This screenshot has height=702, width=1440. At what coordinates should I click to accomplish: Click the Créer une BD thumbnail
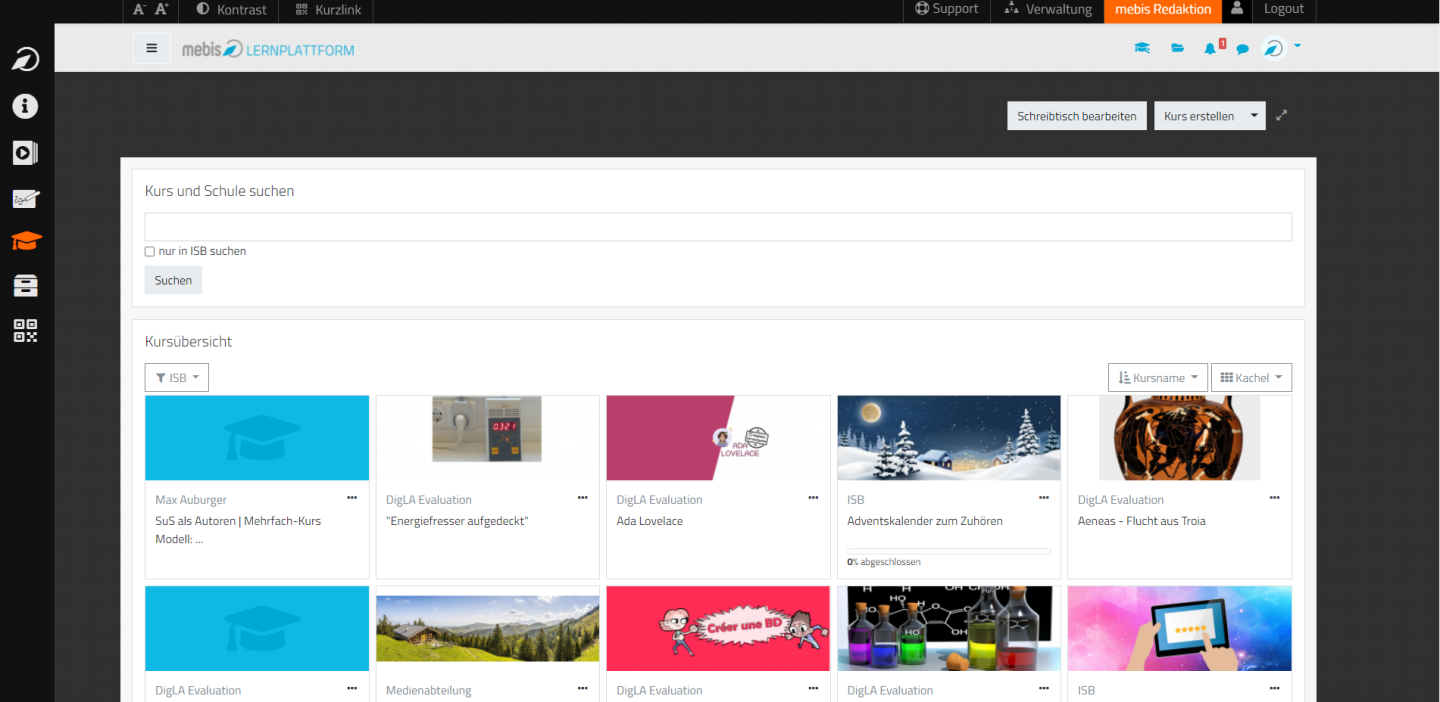718,629
